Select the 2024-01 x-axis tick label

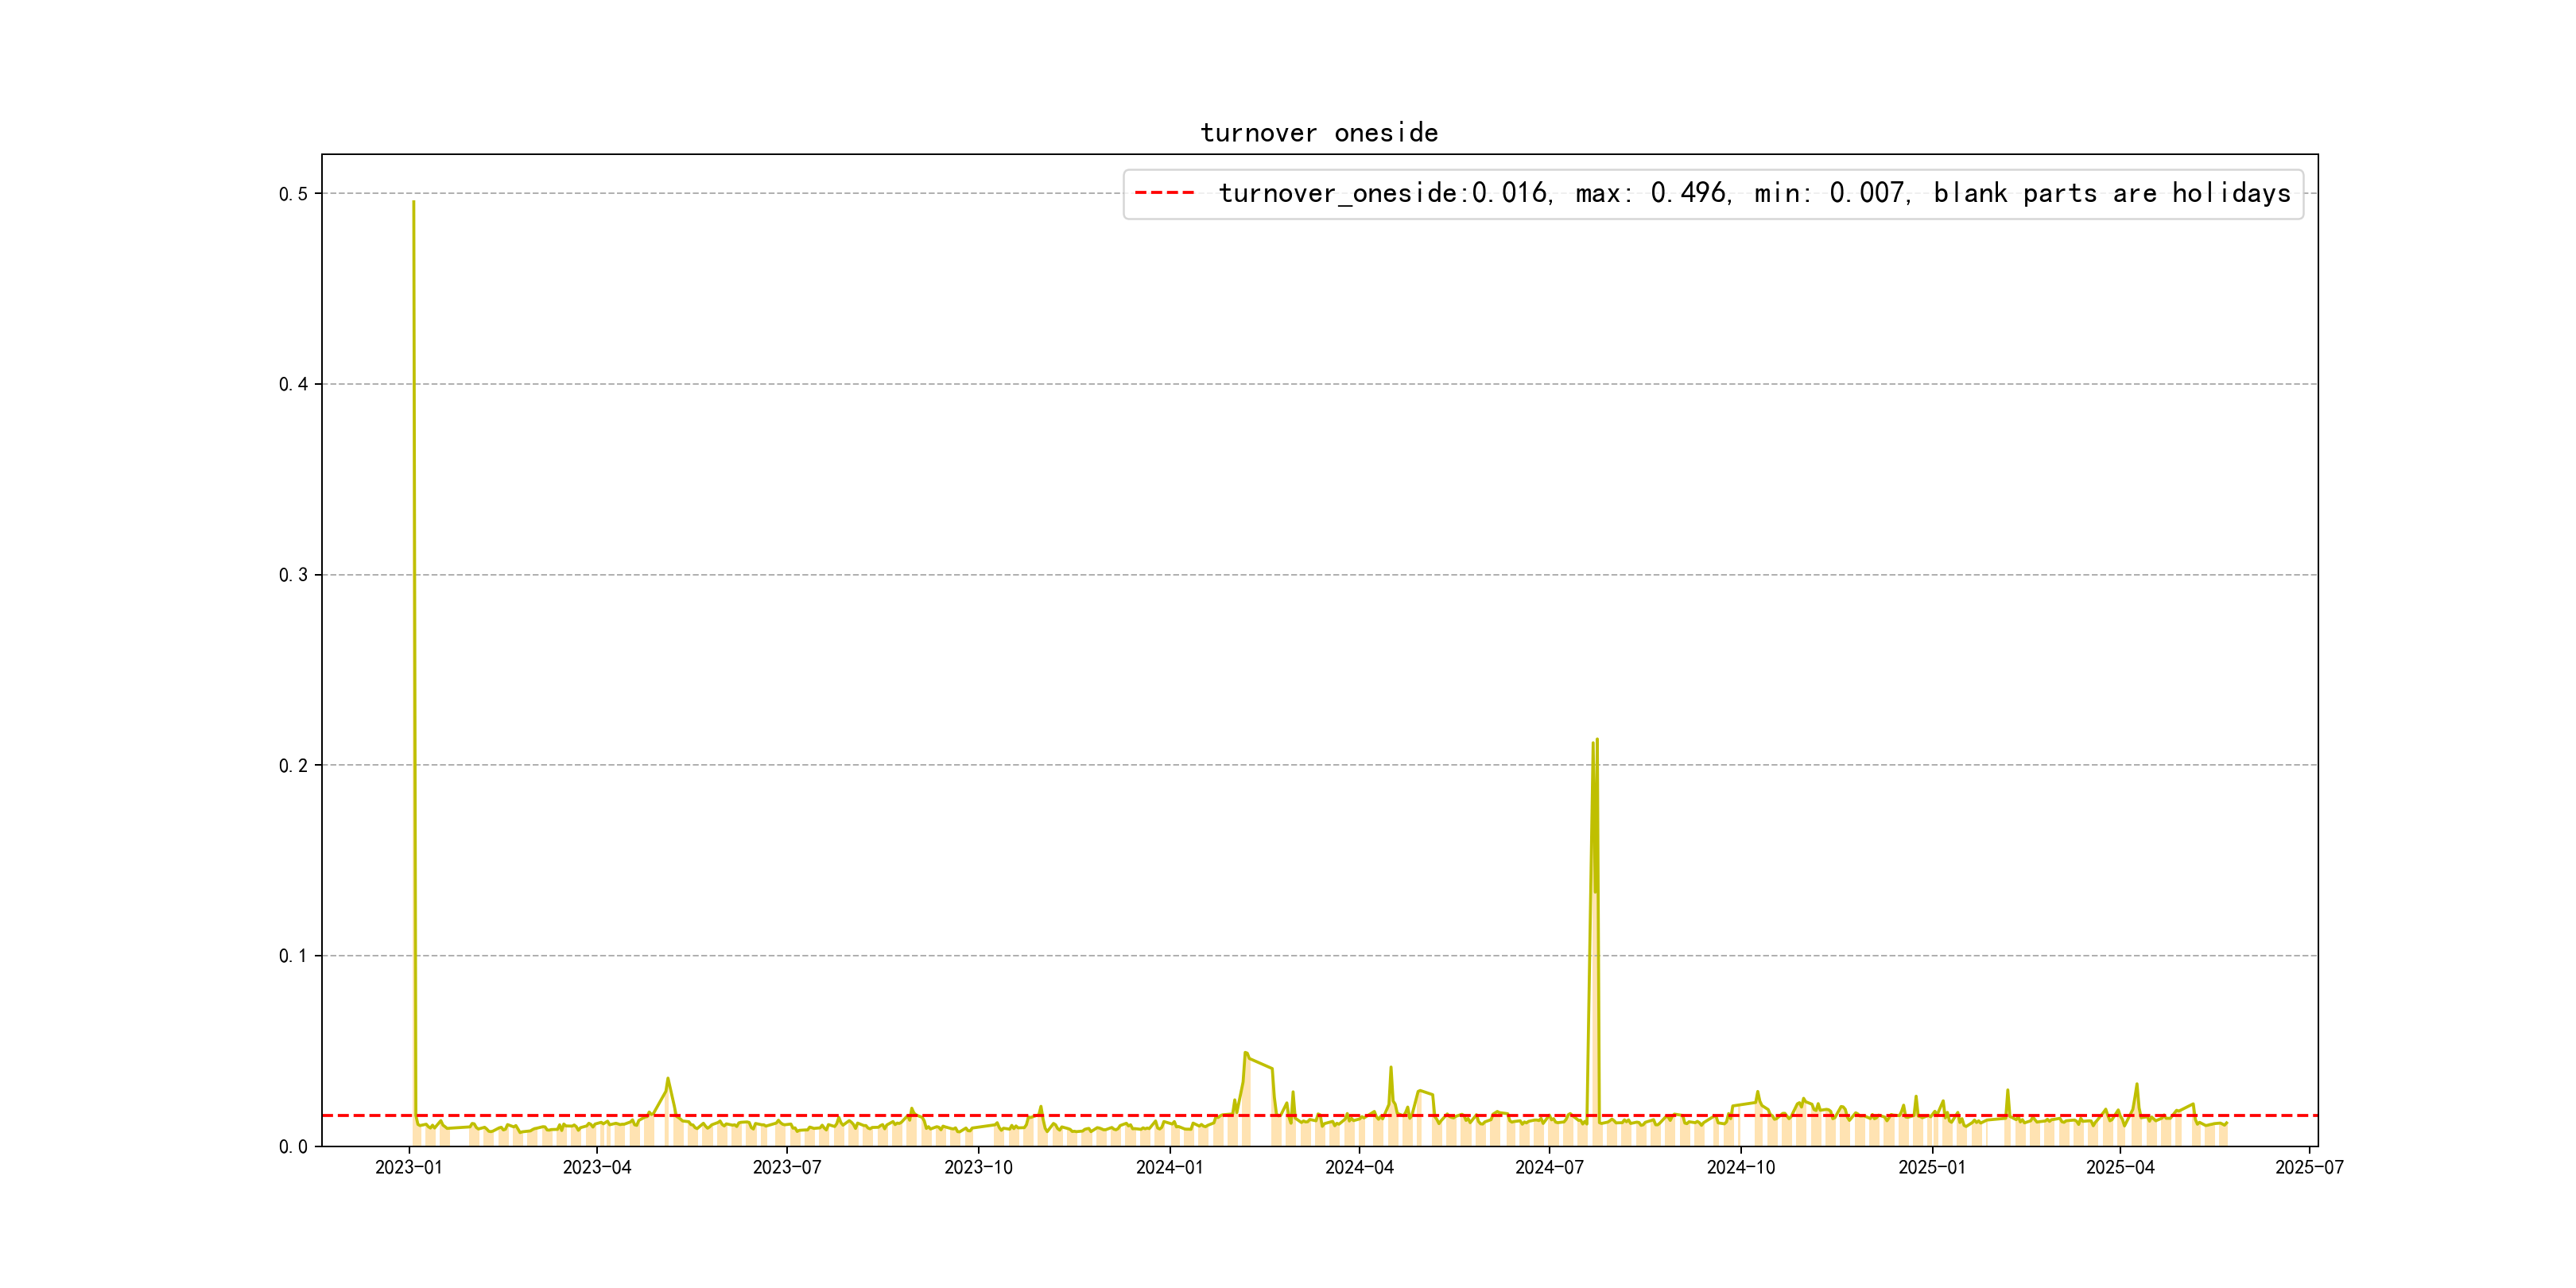(1169, 1167)
